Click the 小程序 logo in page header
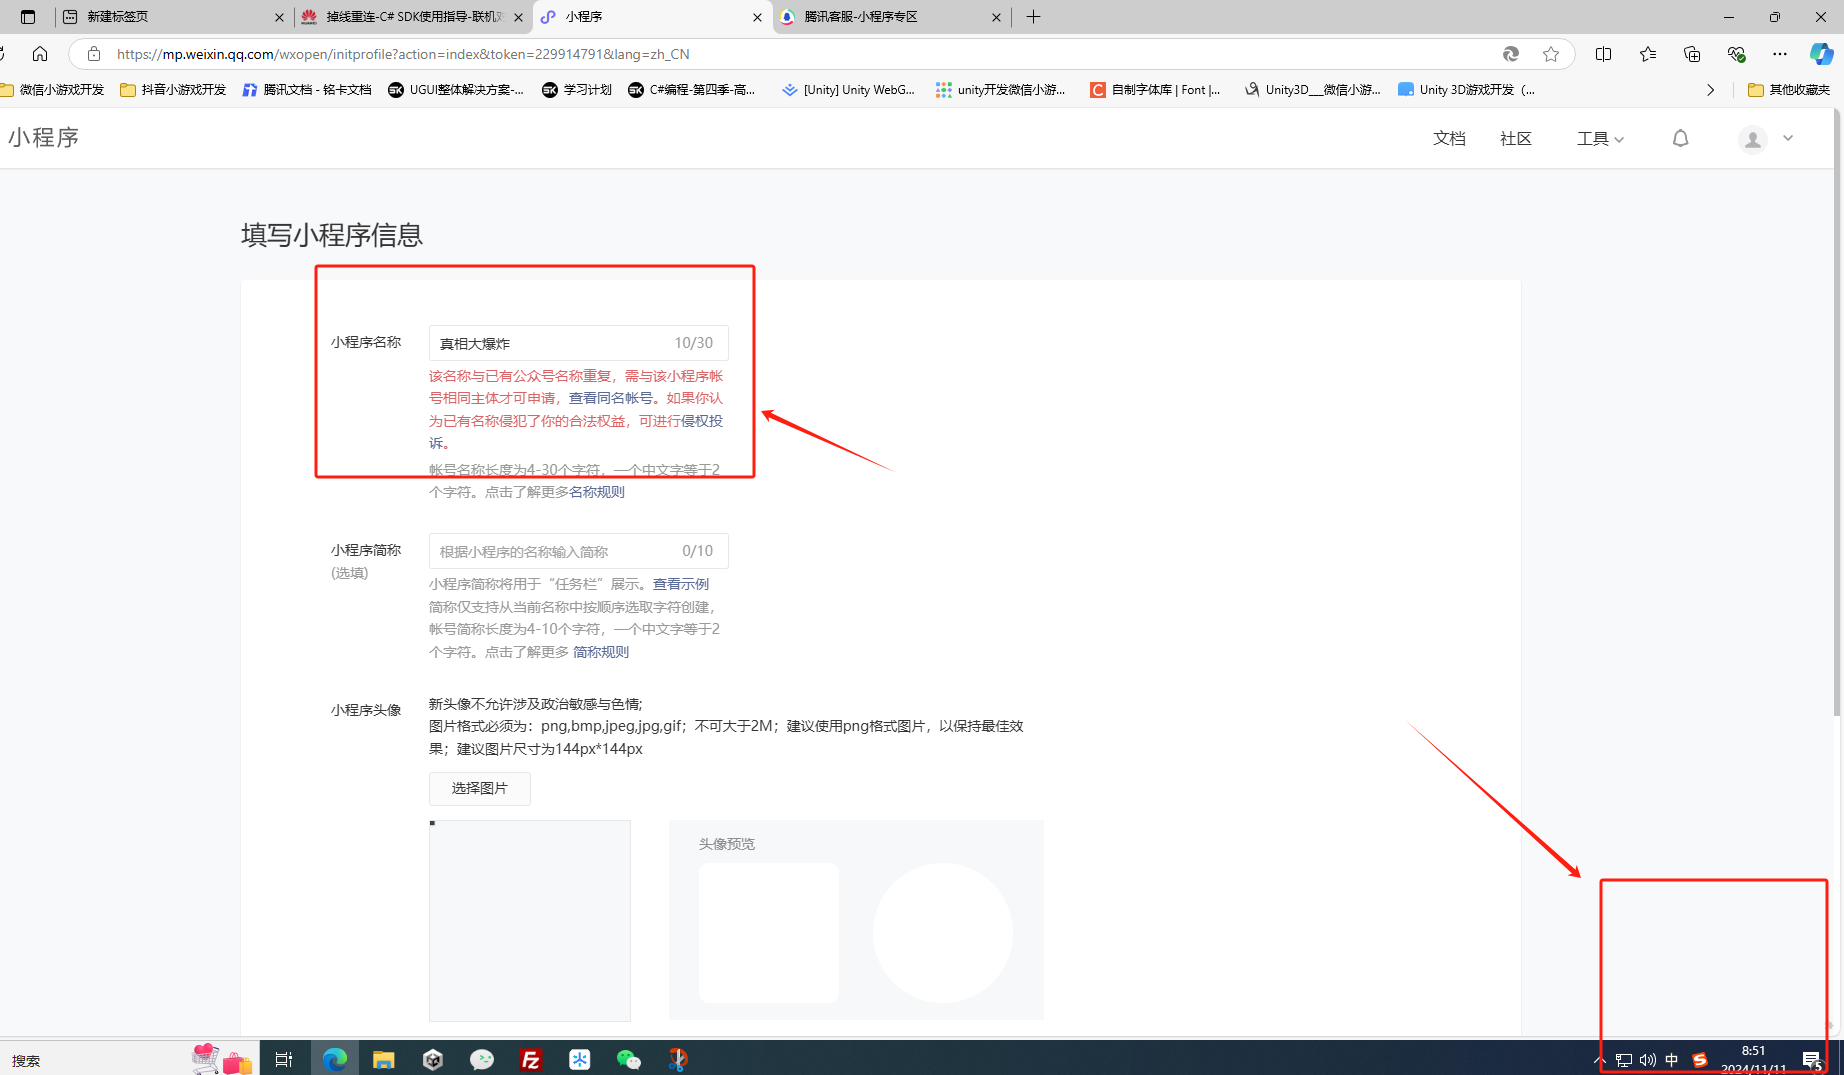Image resolution: width=1844 pixels, height=1075 pixels. 44,138
